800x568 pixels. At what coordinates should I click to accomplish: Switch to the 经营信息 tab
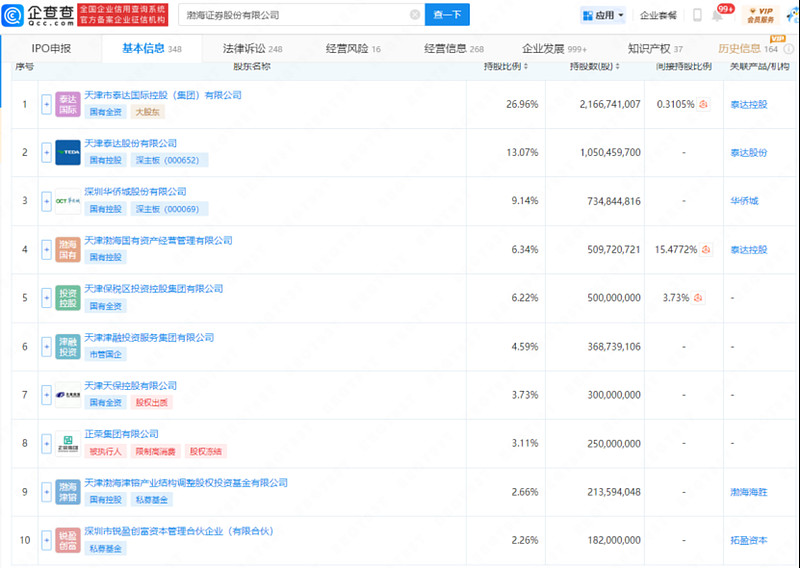(454, 48)
